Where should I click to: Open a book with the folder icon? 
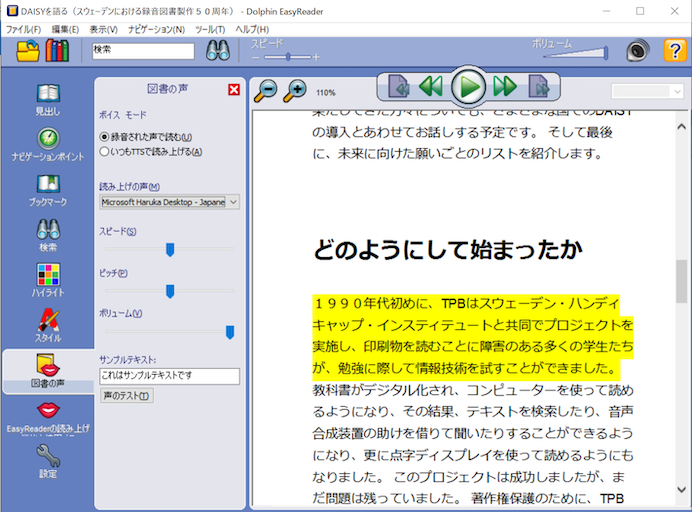(28, 50)
